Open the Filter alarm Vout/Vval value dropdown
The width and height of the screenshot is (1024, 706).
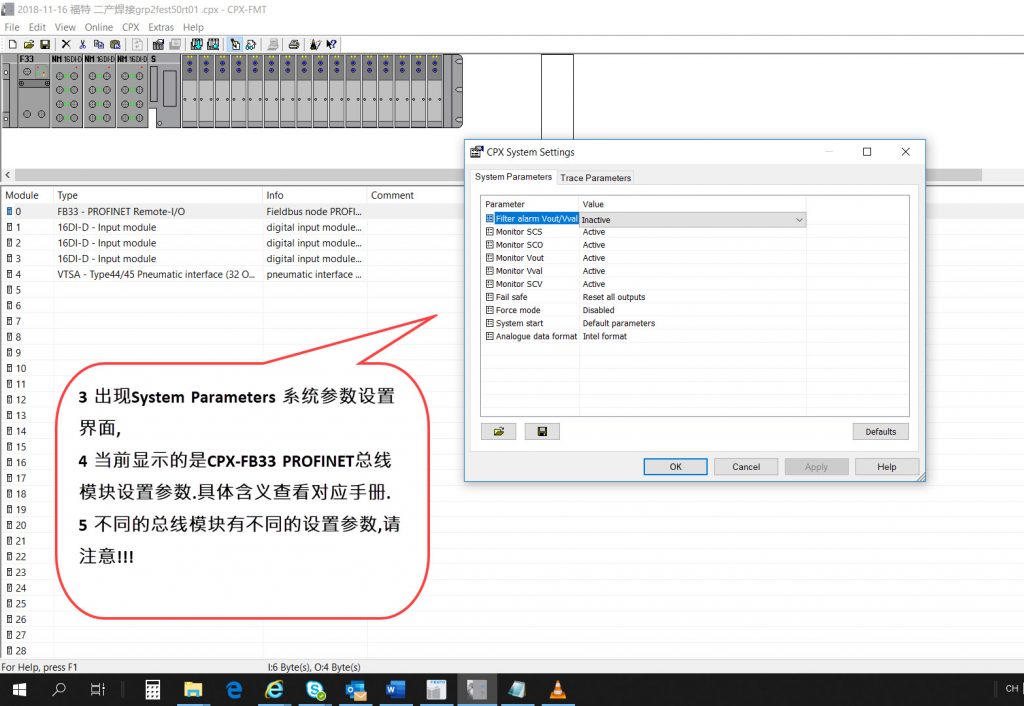tap(799, 220)
